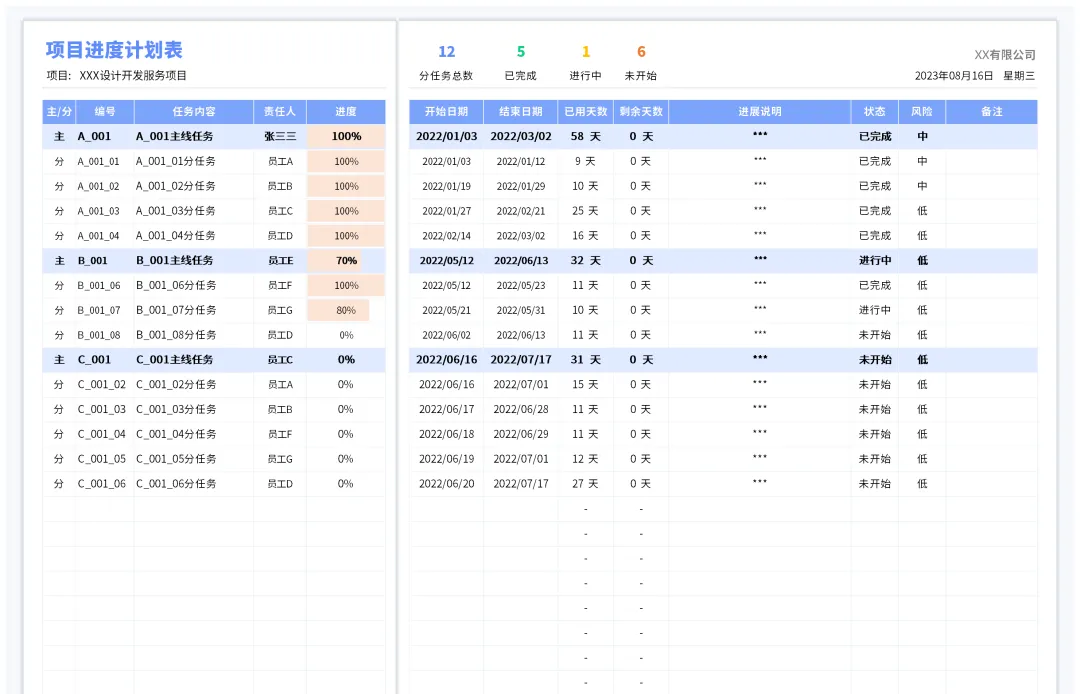Image resolution: width=1080 pixels, height=694 pixels.
Task: Click the 进行中 count 1
Action: 585,52
